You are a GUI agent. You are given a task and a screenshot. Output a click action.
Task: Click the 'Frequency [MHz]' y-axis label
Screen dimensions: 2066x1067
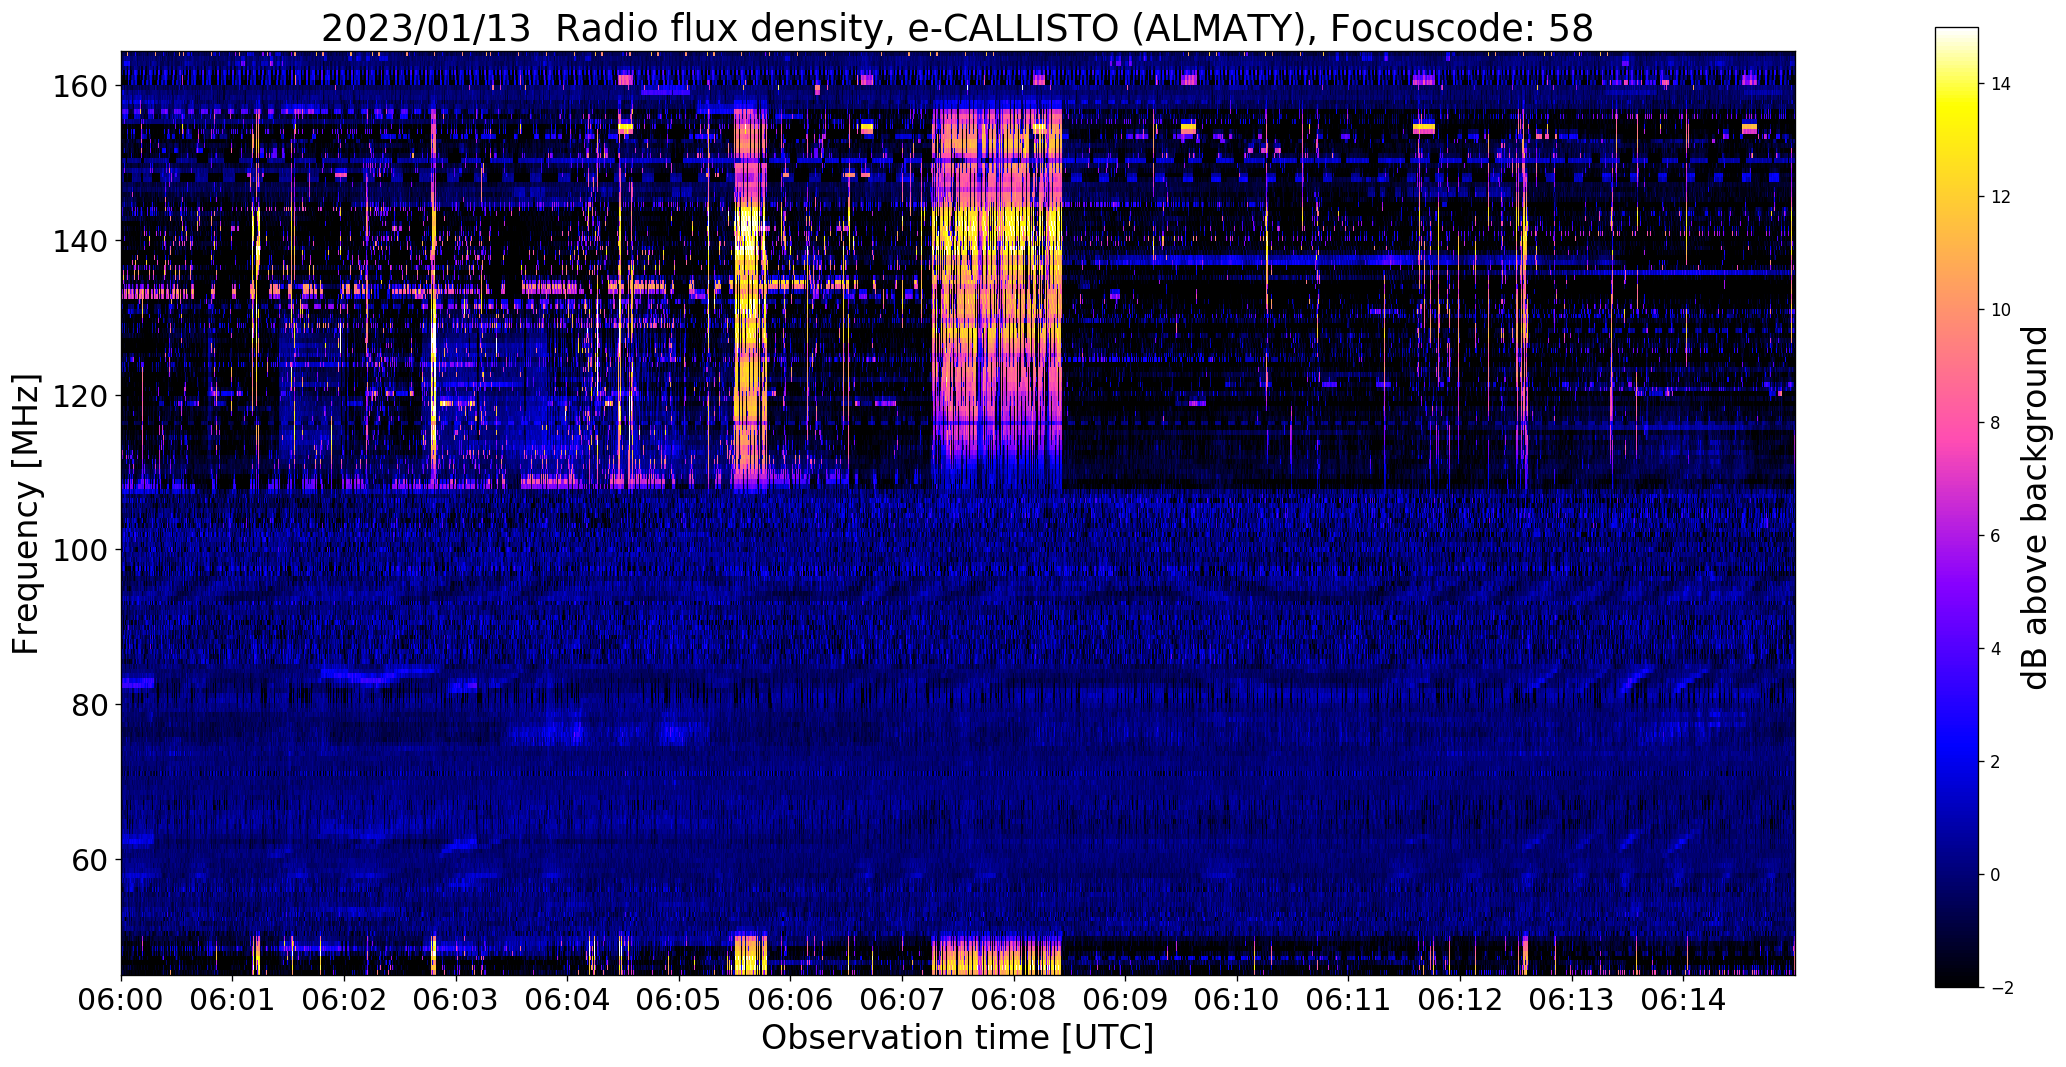point(26,514)
